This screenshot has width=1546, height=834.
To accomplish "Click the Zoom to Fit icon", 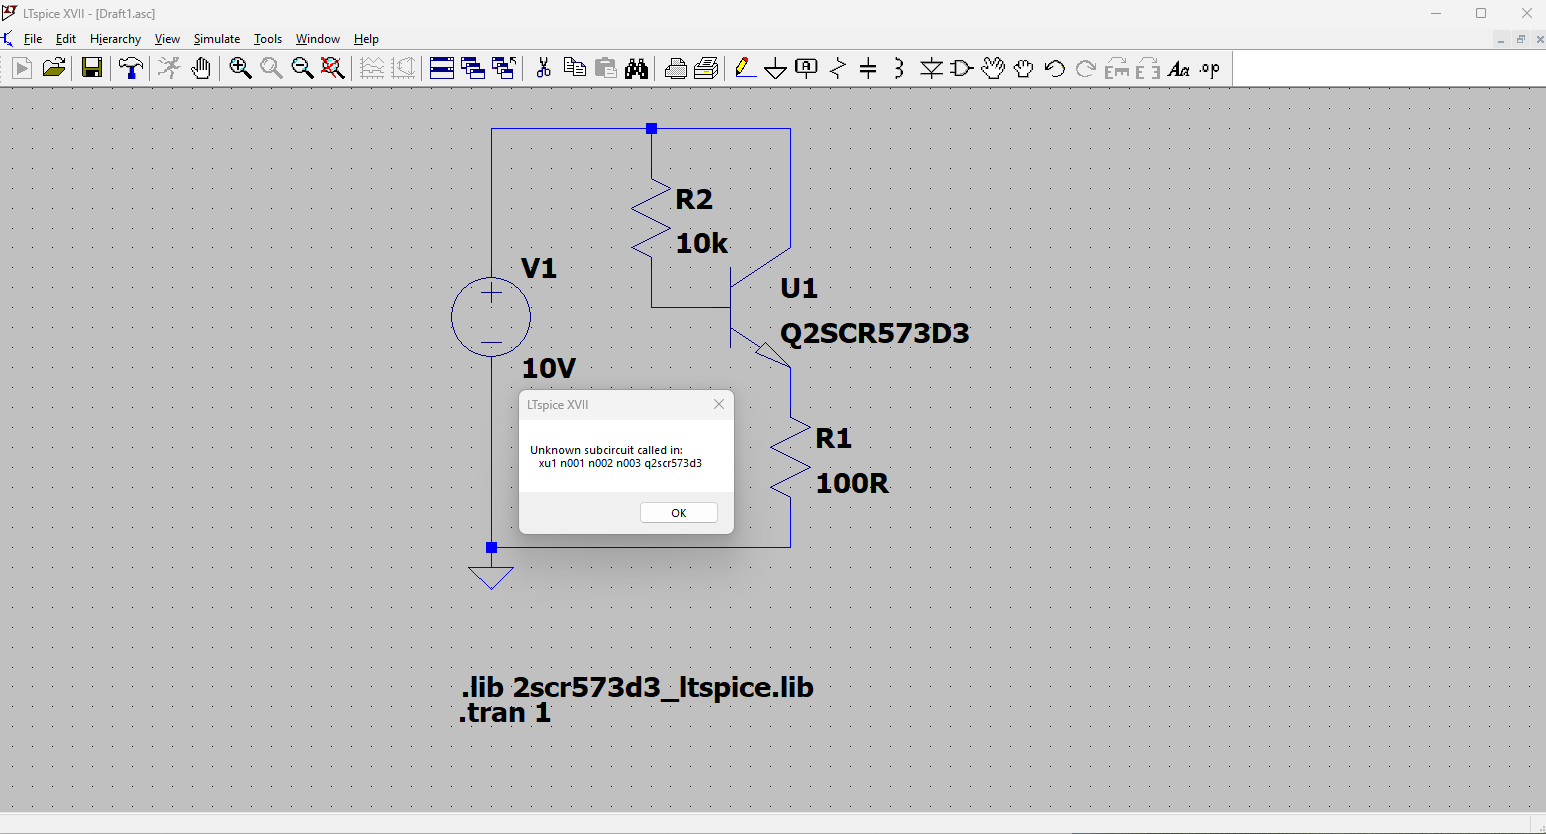I will tap(333, 68).
